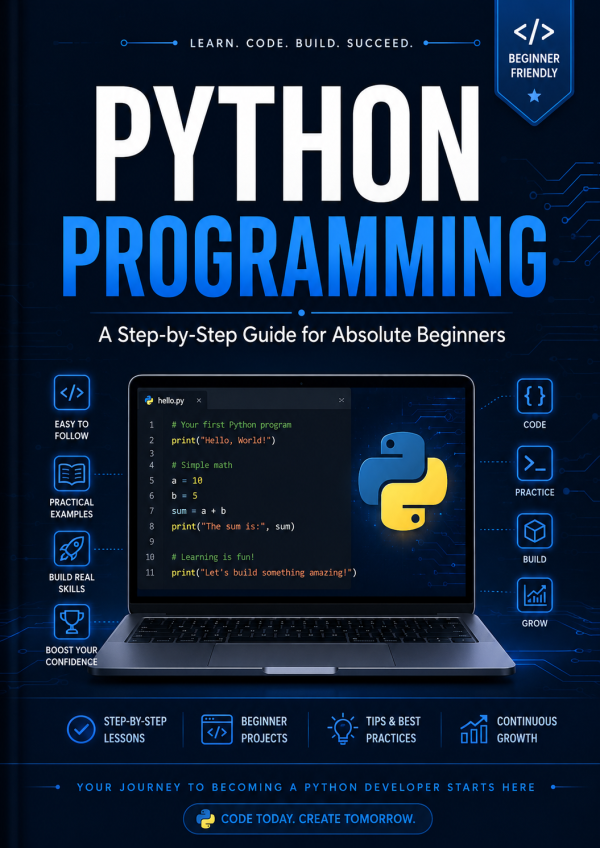The width and height of the screenshot is (600, 848).
Task: Close the hello.py editor tab
Action: [x=199, y=400]
